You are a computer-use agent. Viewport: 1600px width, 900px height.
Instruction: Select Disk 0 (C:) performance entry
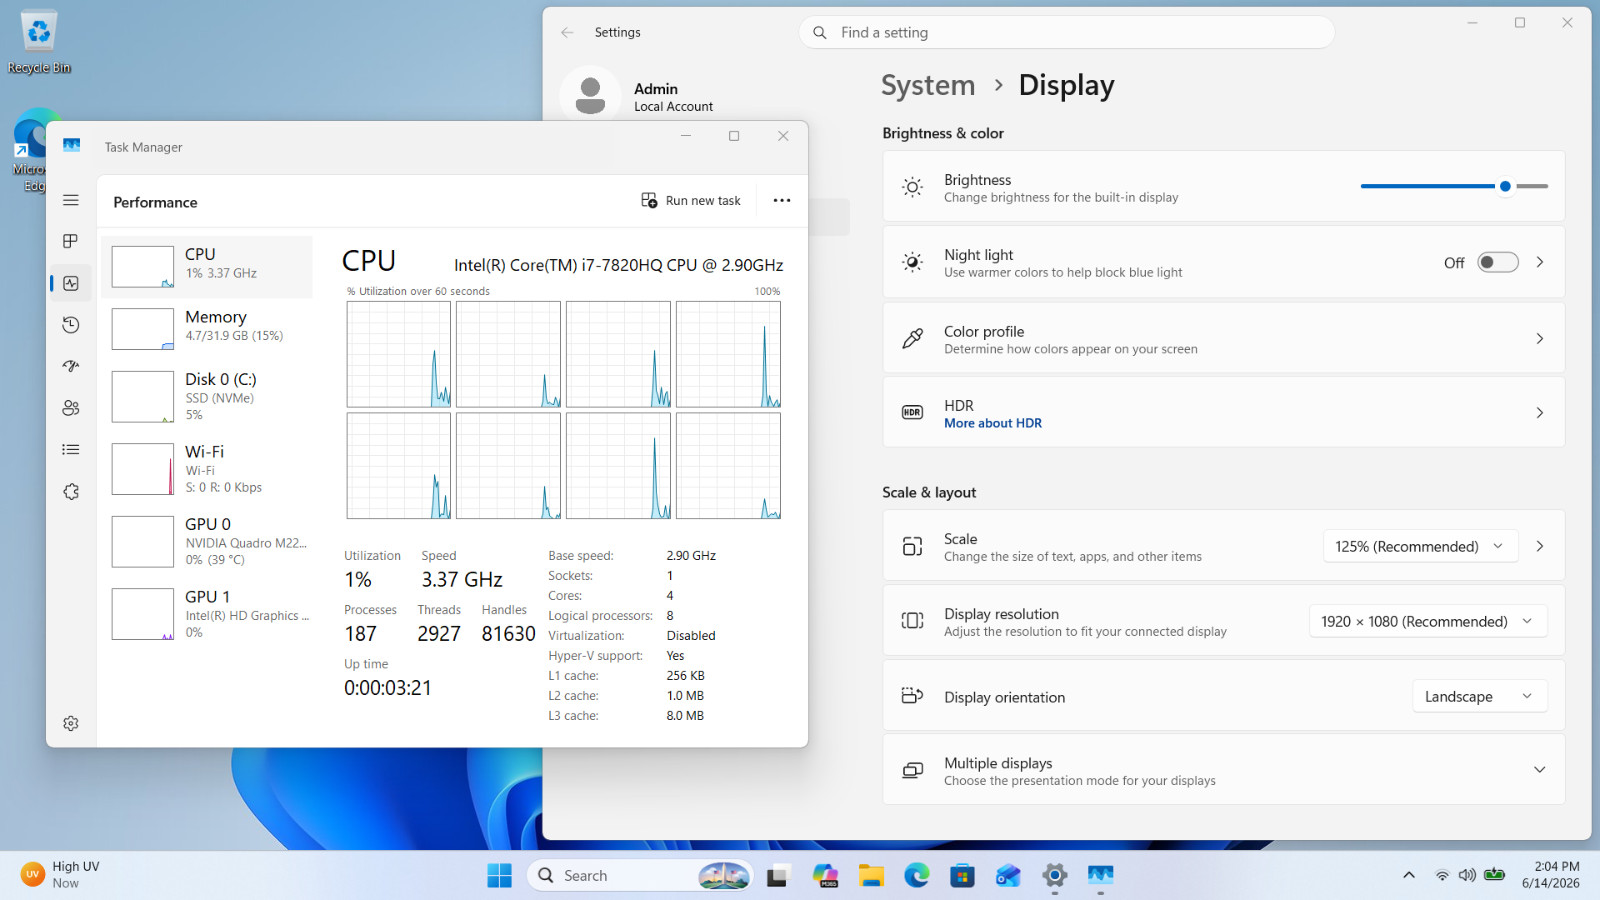click(207, 396)
